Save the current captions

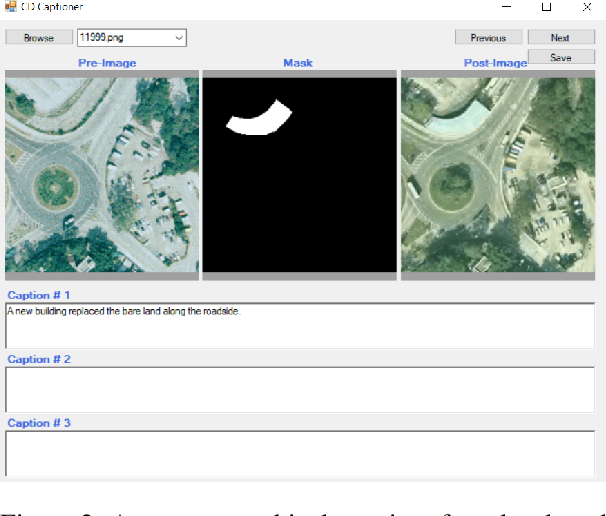tap(560, 57)
